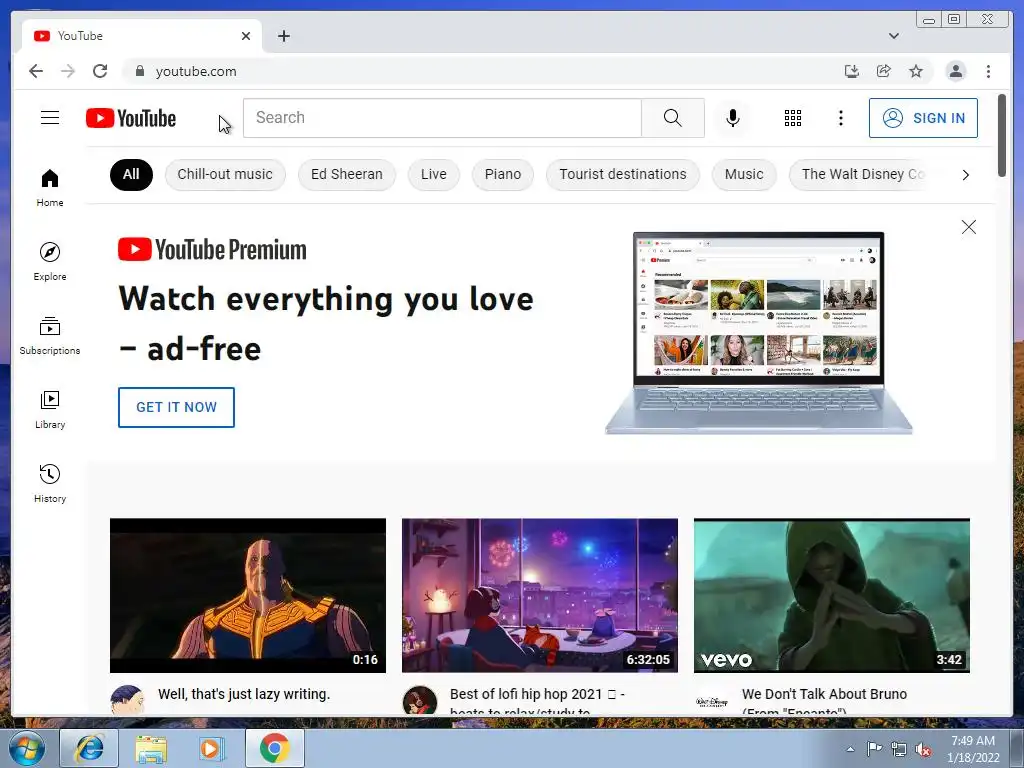Image resolution: width=1024 pixels, height=768 pixels.
Task: Click the page vertical scrollbar
Action: [1002, 135]
